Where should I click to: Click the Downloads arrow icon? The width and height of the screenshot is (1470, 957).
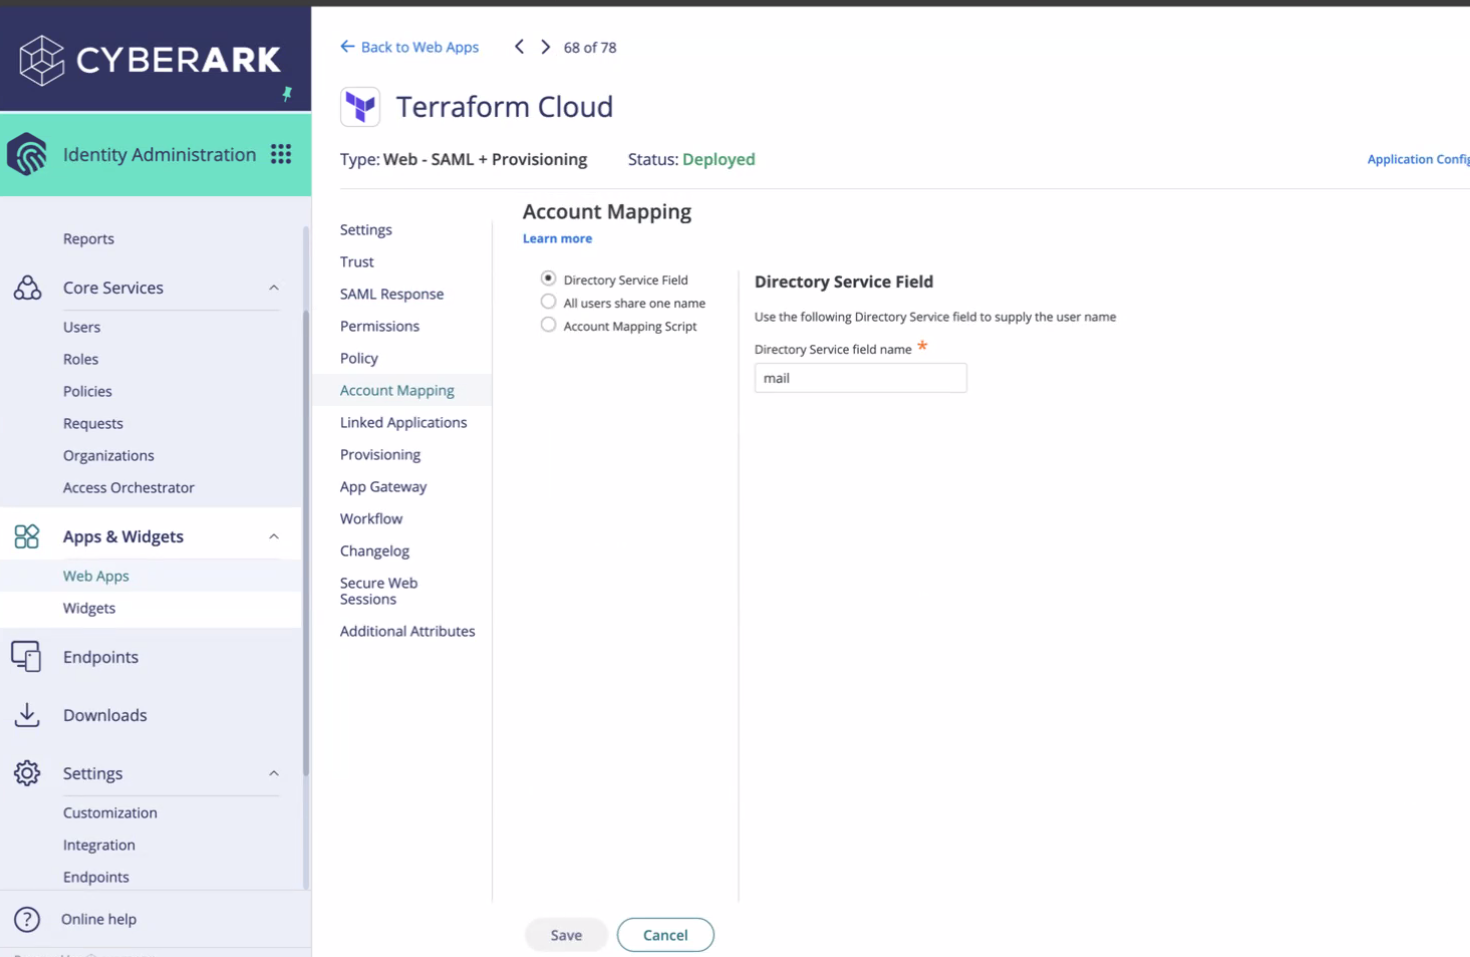(x=27, y=715)
